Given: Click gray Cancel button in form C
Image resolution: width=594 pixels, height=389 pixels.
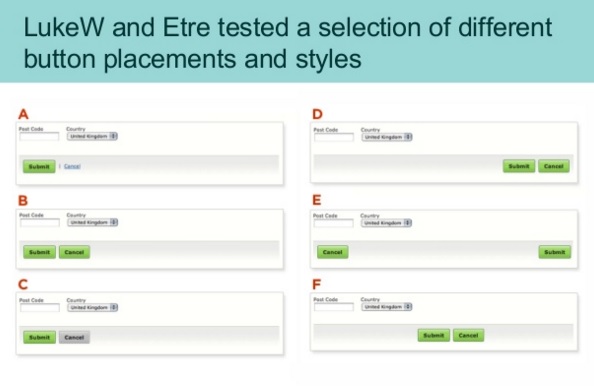Looking at the screenshot, I should click(x=74, y=337).
